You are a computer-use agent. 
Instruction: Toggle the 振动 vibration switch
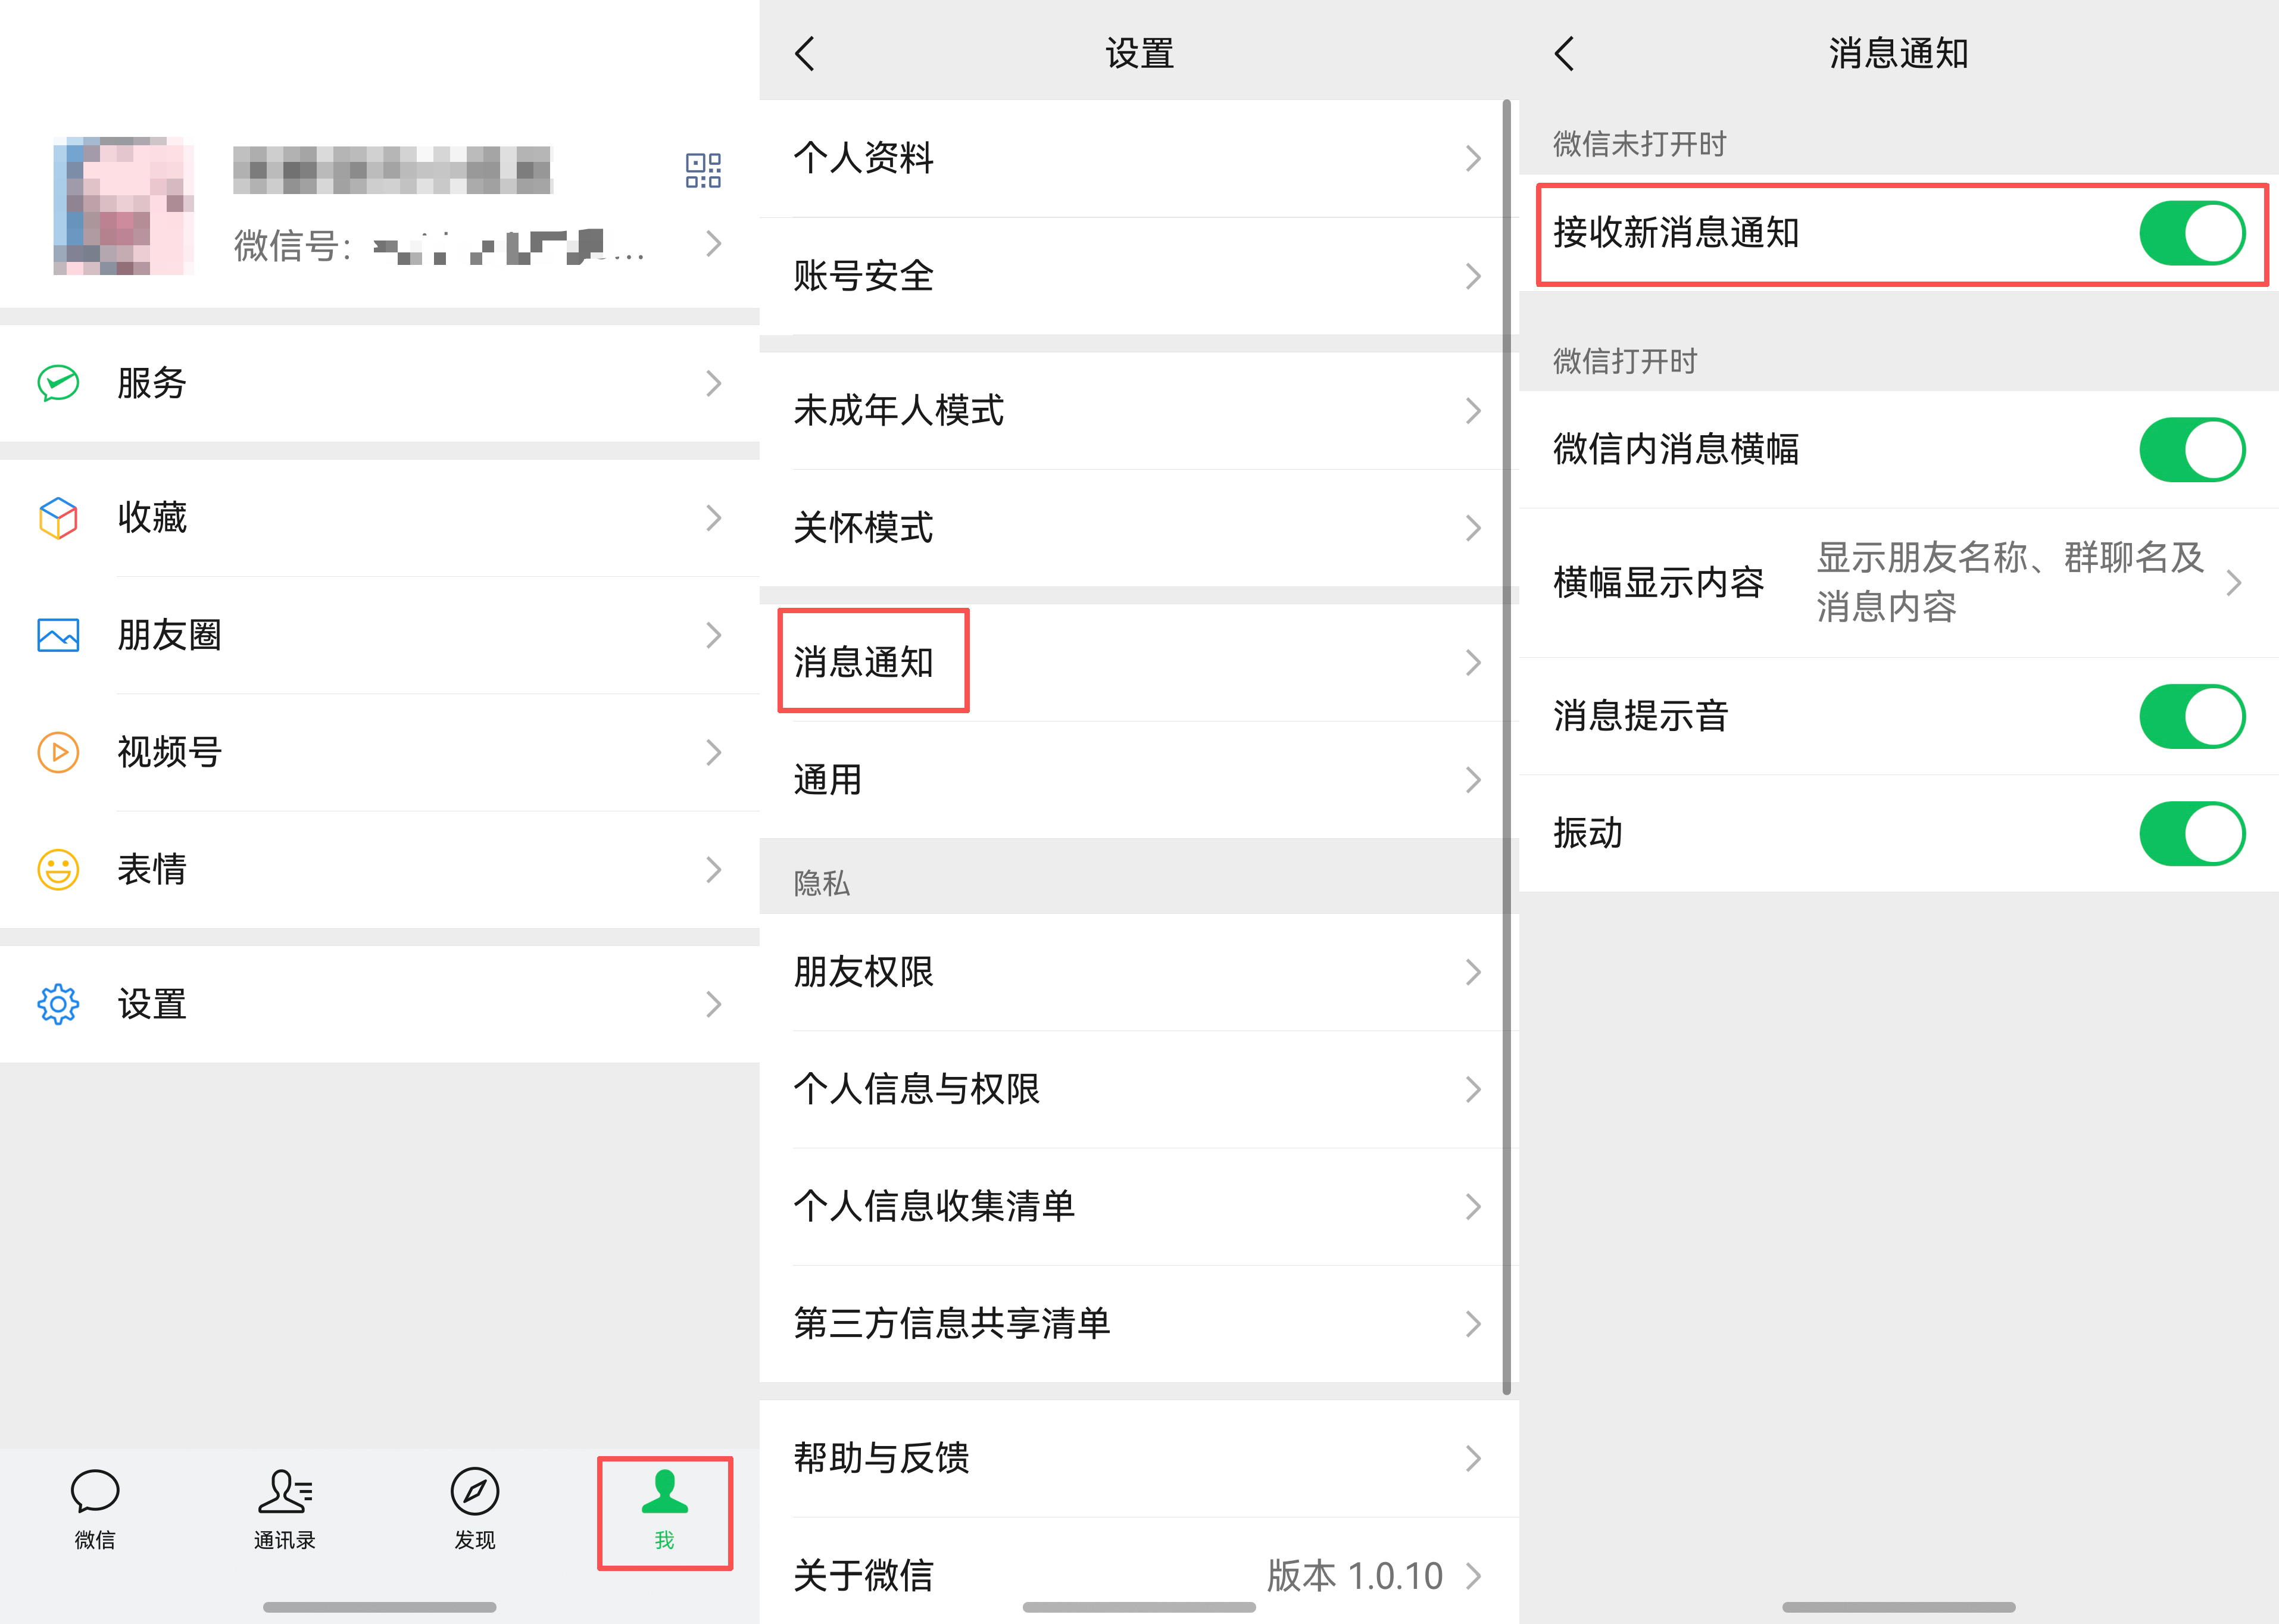coord(2191,833)
